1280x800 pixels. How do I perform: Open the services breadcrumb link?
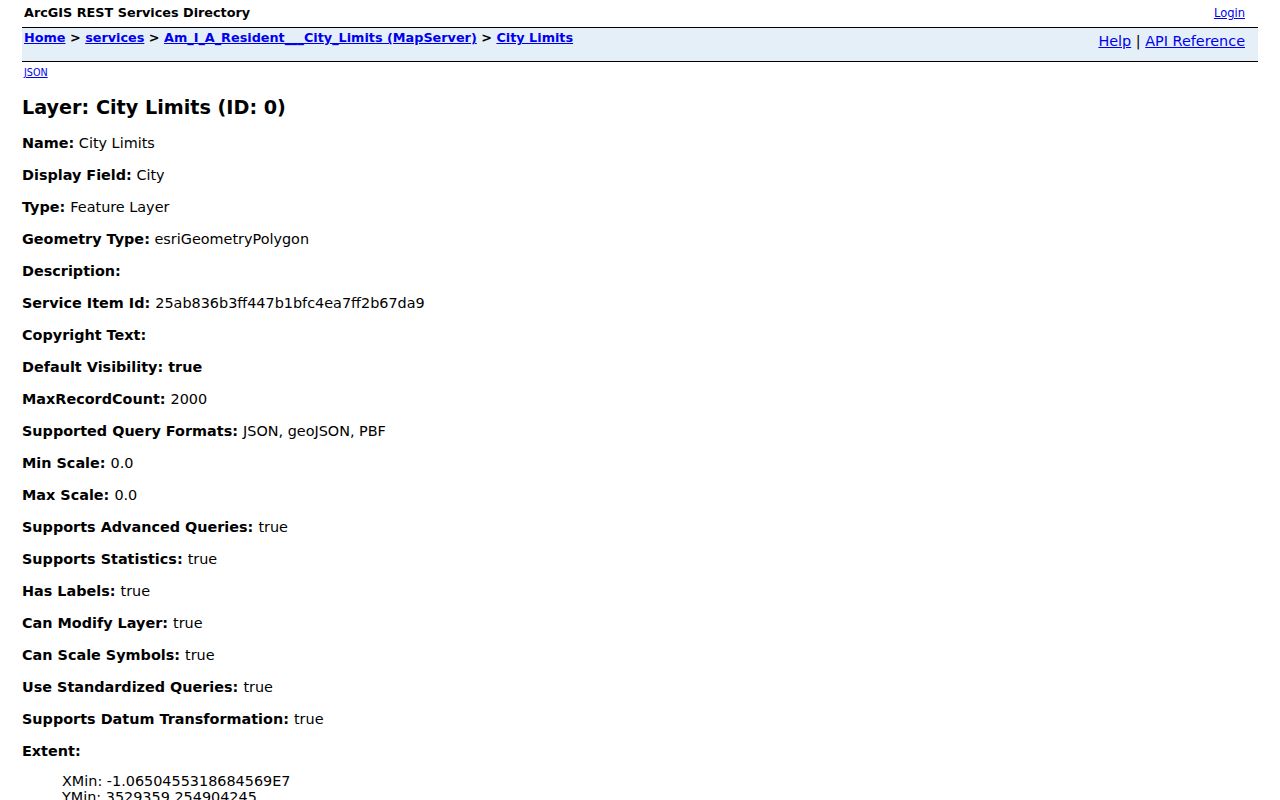tap(114, 38)
